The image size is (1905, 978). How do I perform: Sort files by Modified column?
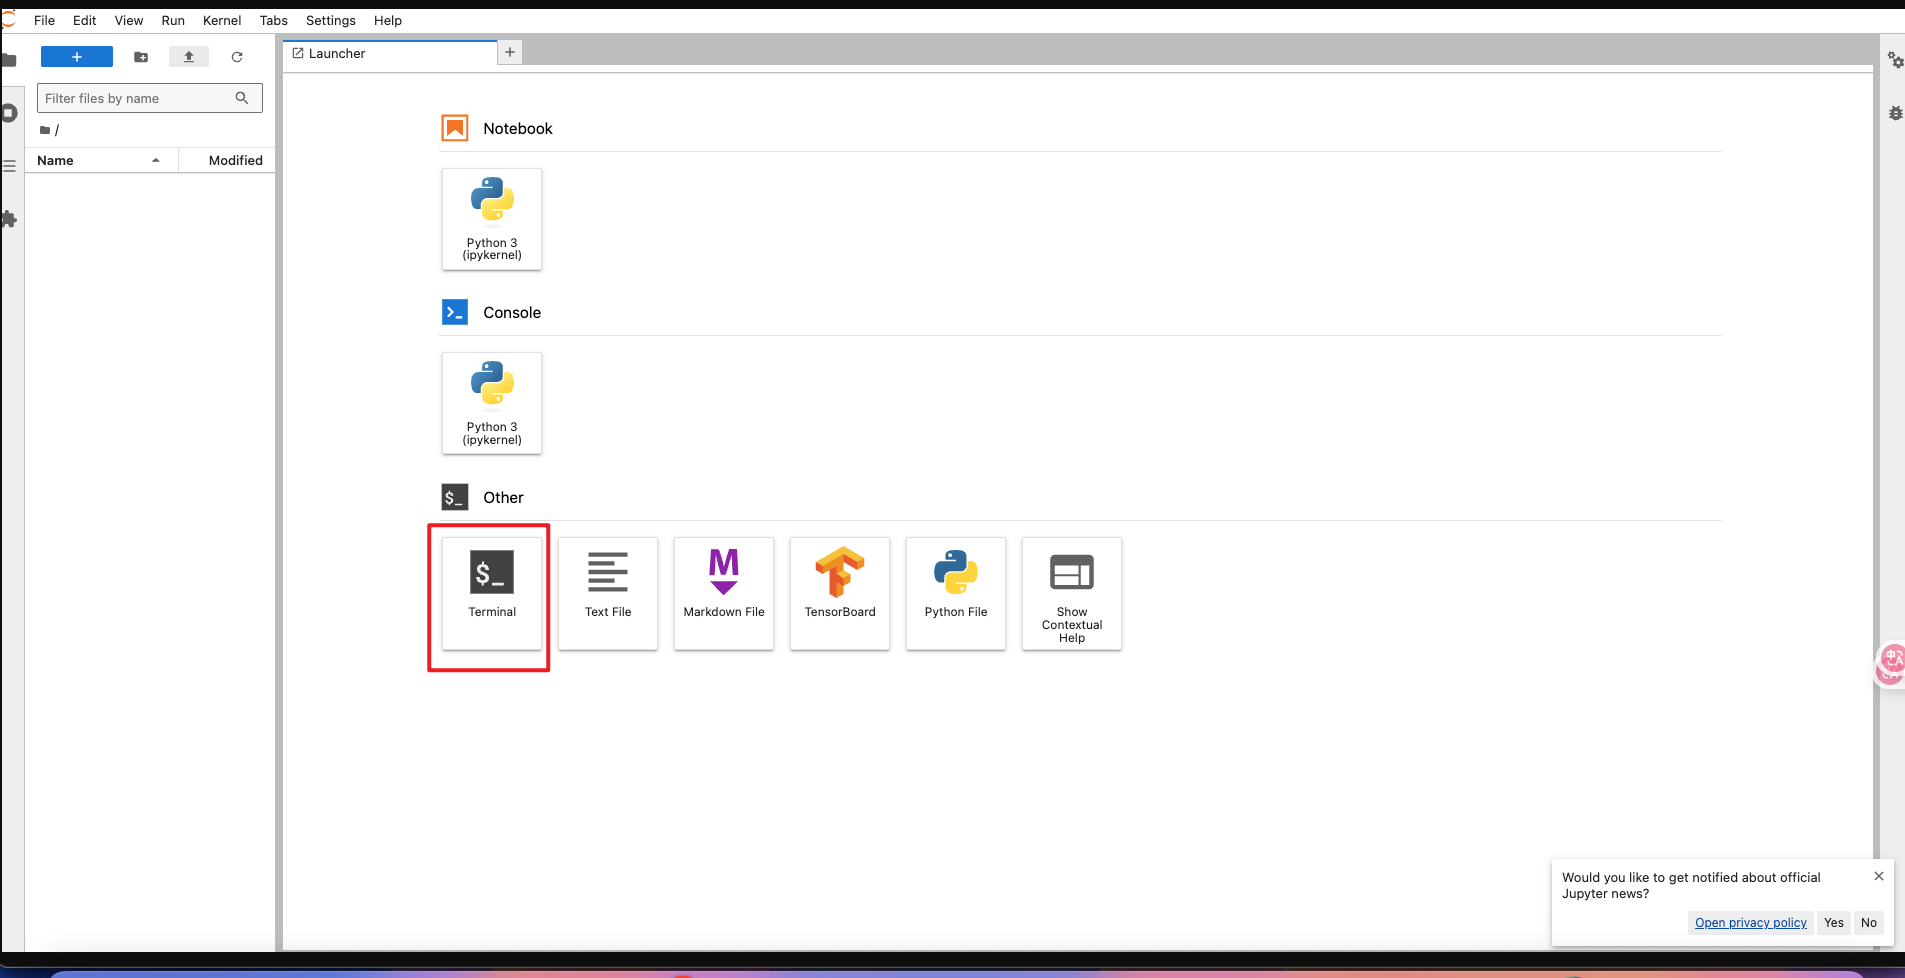[227, 160]
